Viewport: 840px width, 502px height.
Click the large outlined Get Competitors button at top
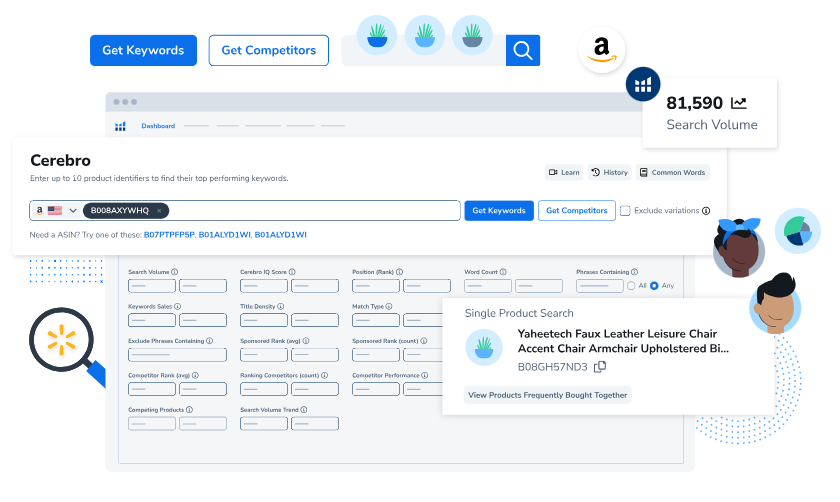[268, 50]
